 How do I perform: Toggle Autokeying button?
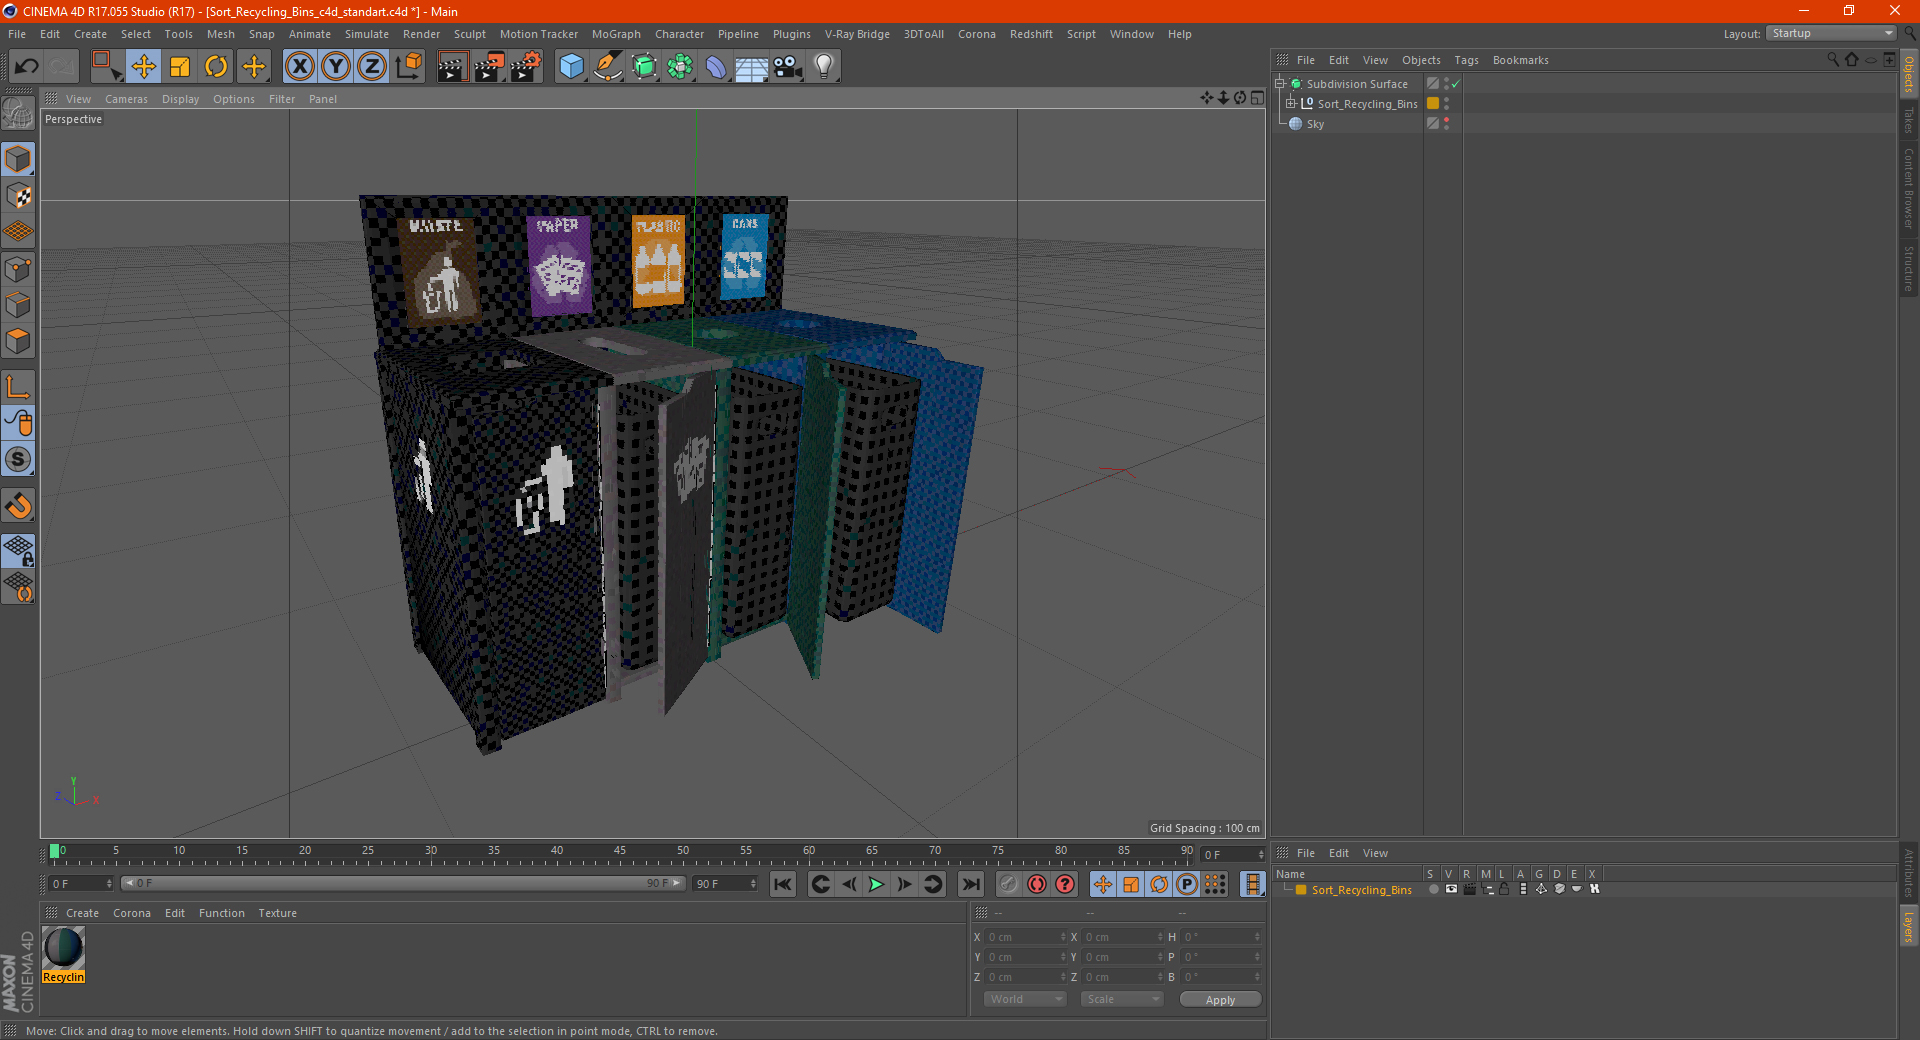pos(1037,884)
